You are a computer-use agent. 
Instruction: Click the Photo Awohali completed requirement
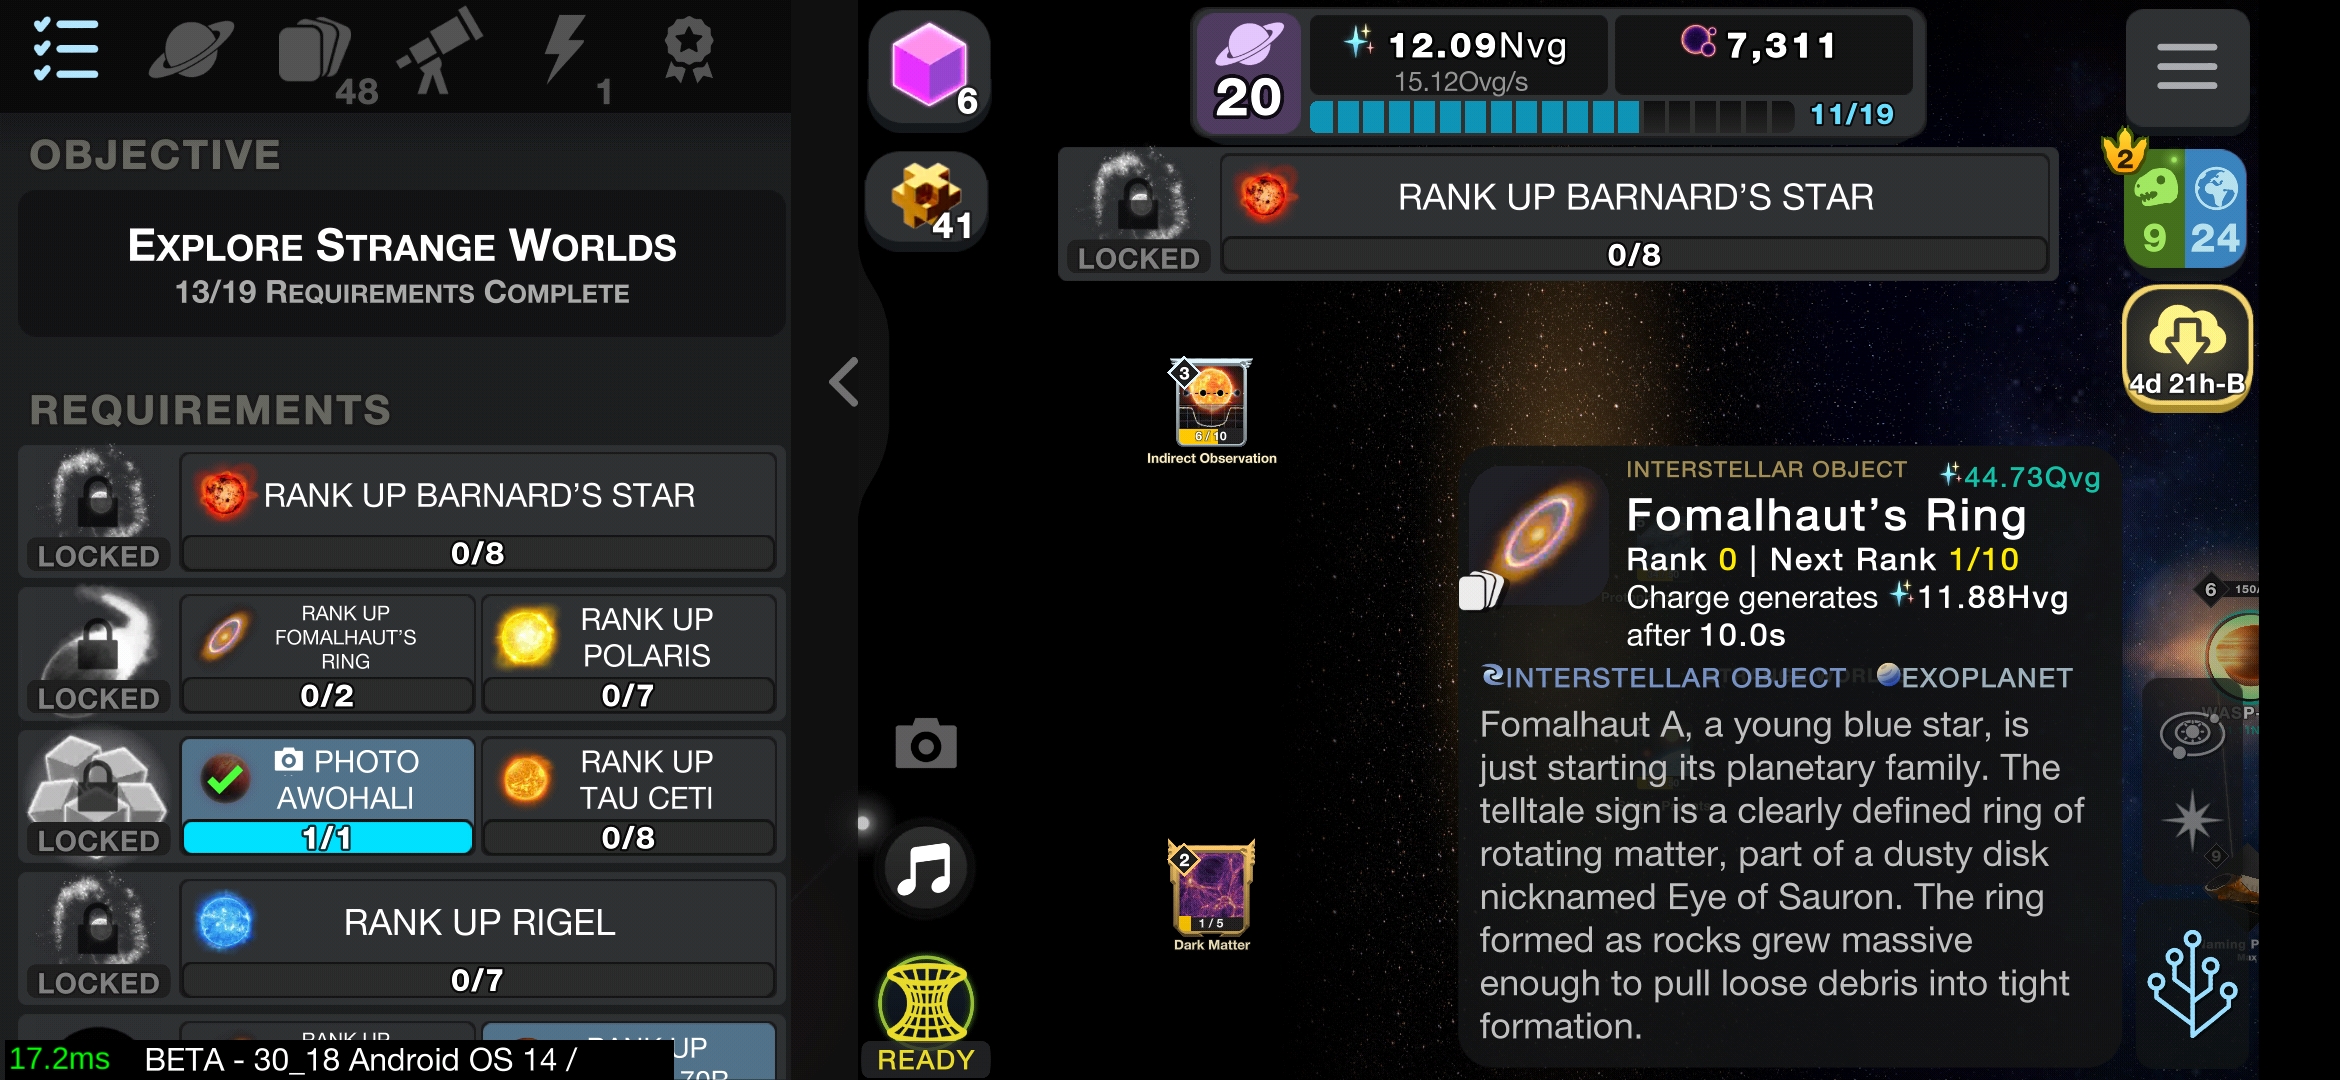(x=327, y=796)
